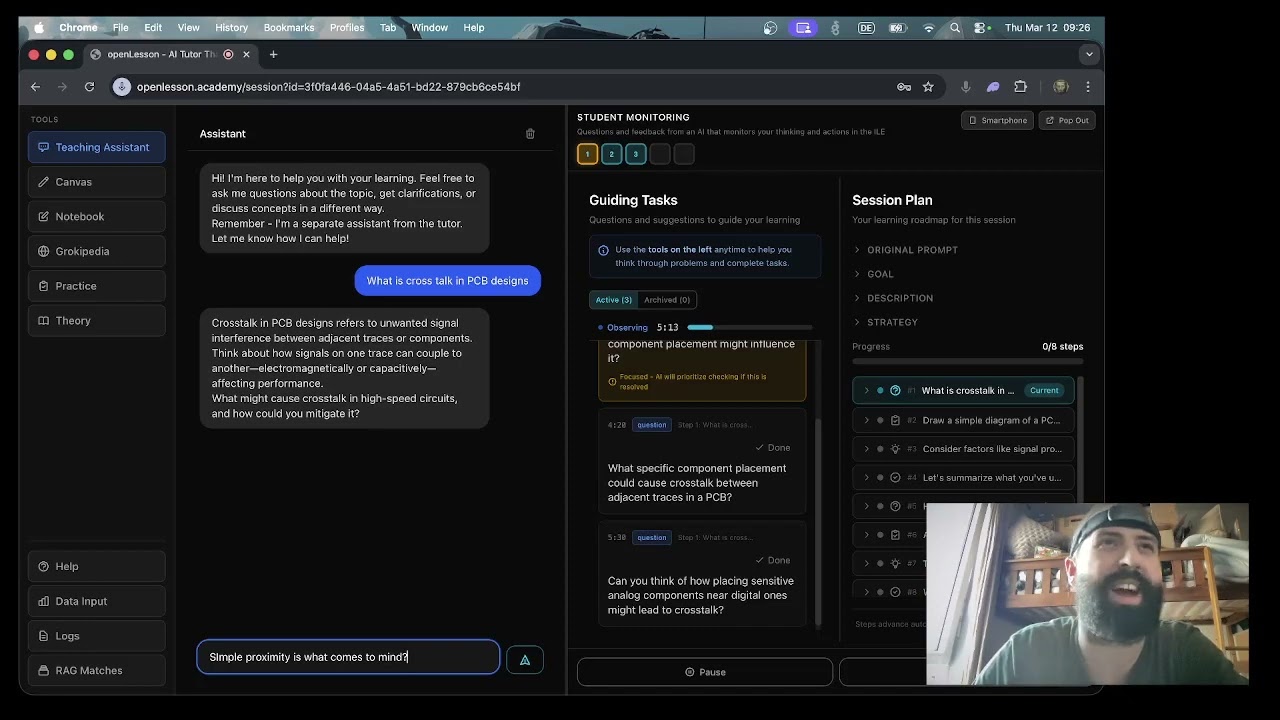Open the Grokipedia tool
Screen dimensions: 1280x720
[97, 251]
